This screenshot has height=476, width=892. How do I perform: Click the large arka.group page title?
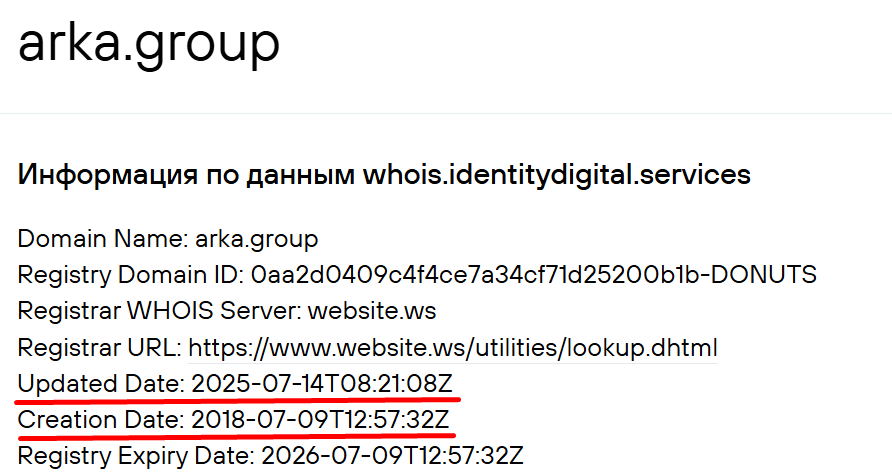(x=148, y=43)
